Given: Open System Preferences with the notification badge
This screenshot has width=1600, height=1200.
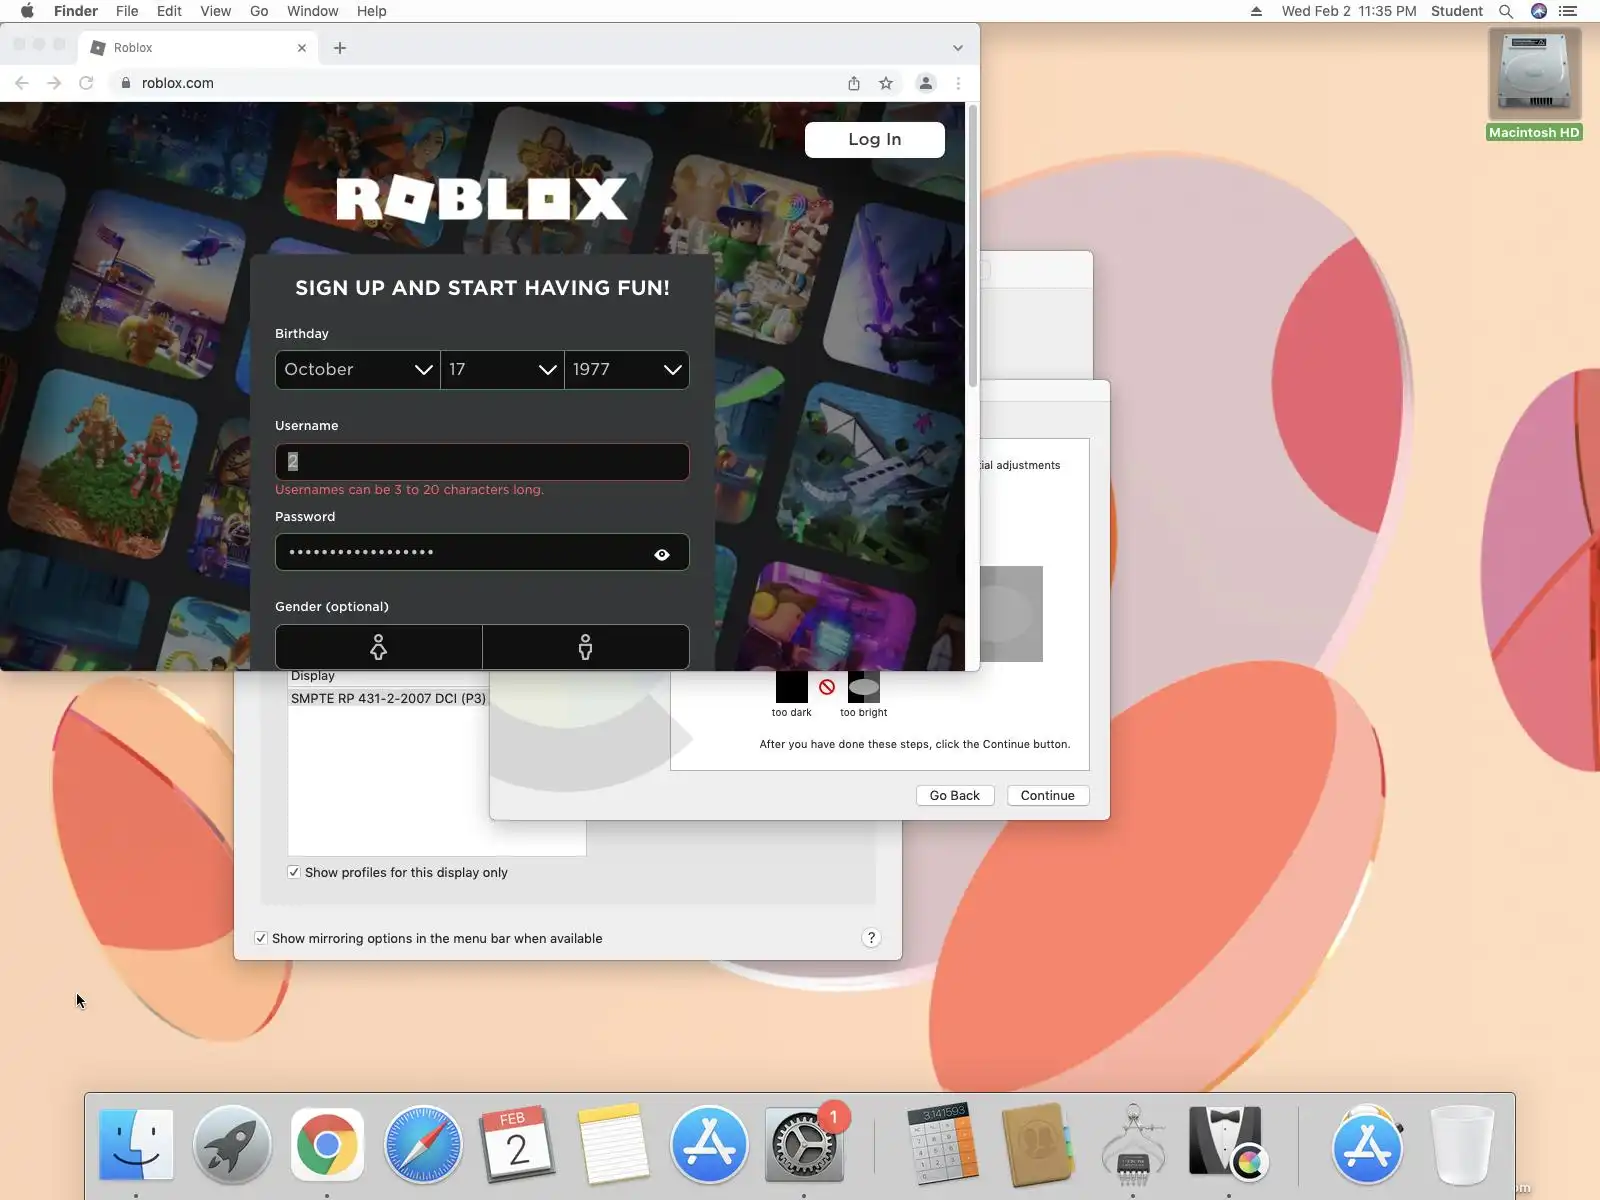Looking at the screenshot, I should click(804, 1144).
